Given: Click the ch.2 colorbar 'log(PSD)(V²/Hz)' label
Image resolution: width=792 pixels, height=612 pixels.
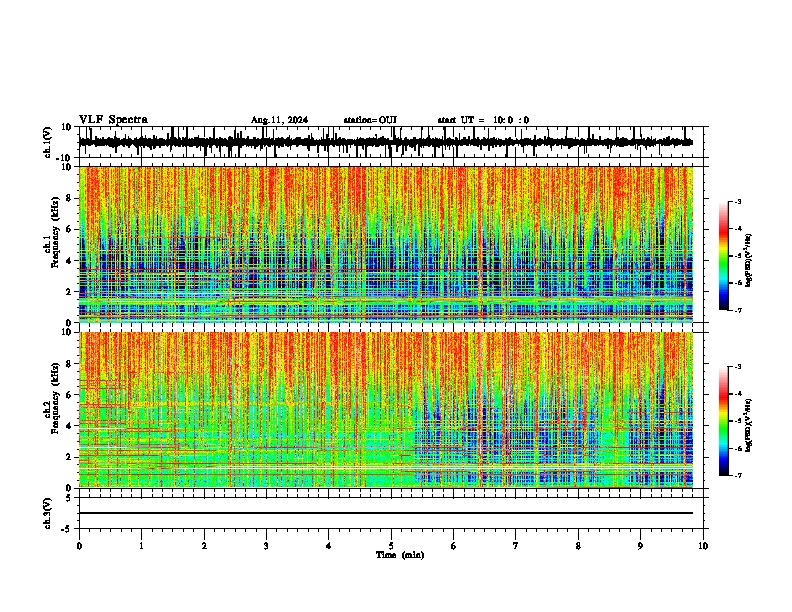Looking at the screenshot, I should (x=749, y=426).
